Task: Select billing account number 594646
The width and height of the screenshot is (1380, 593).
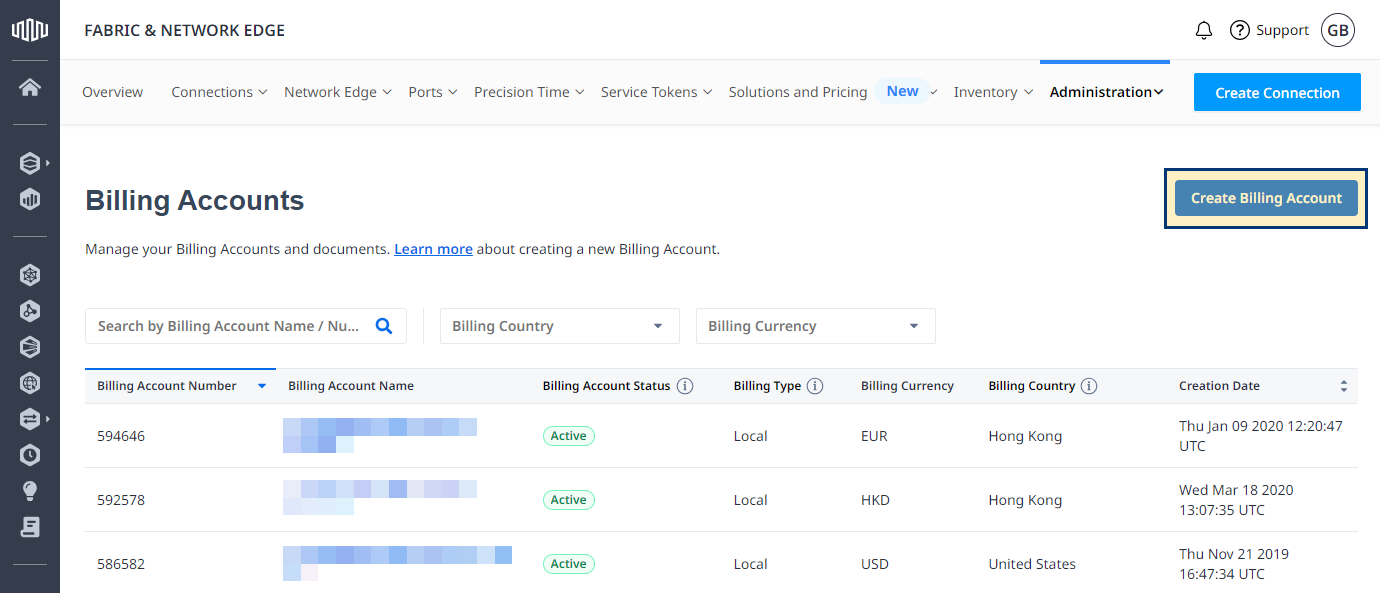Action: [x=121, y=436]
